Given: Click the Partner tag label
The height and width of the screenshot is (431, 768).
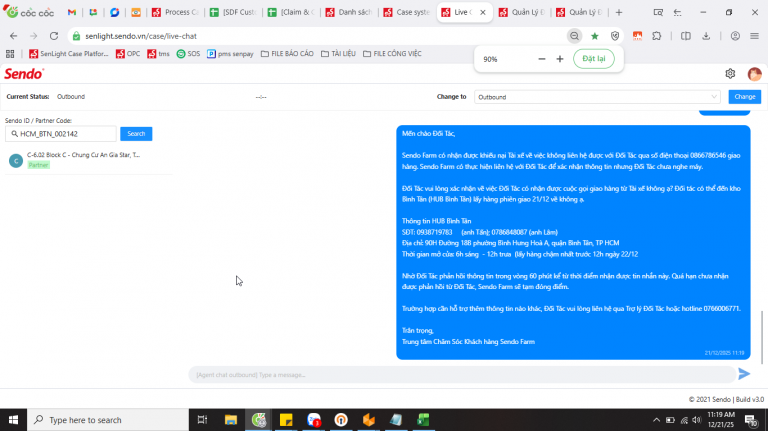Looking at the screenshot, I should [x=39, y=165].
